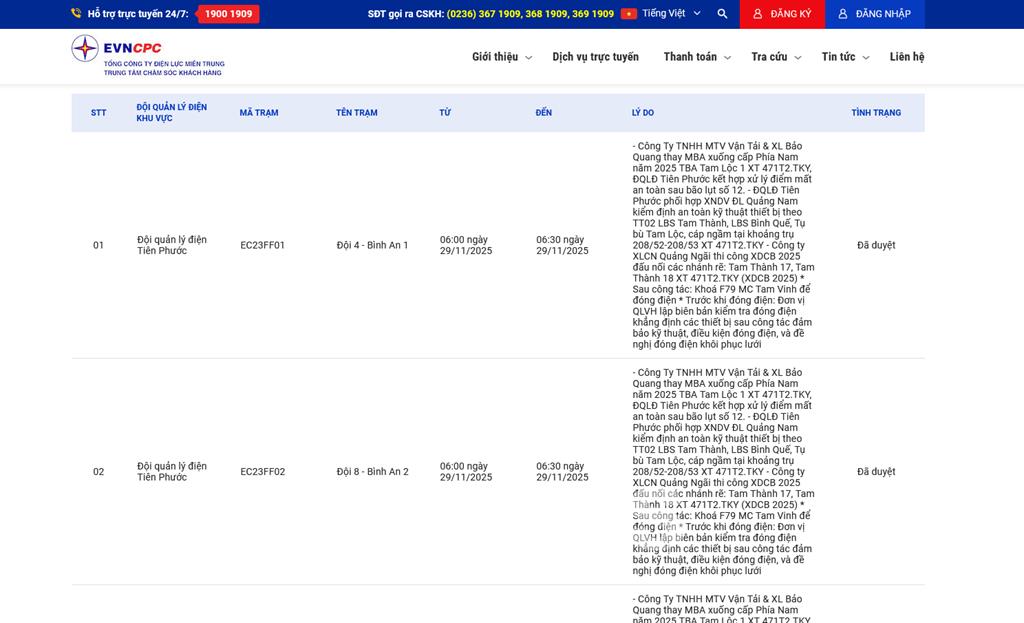The image size is (1024, 623).
Task: Expand the Giới thiệu menu
Action: [501, 57]
